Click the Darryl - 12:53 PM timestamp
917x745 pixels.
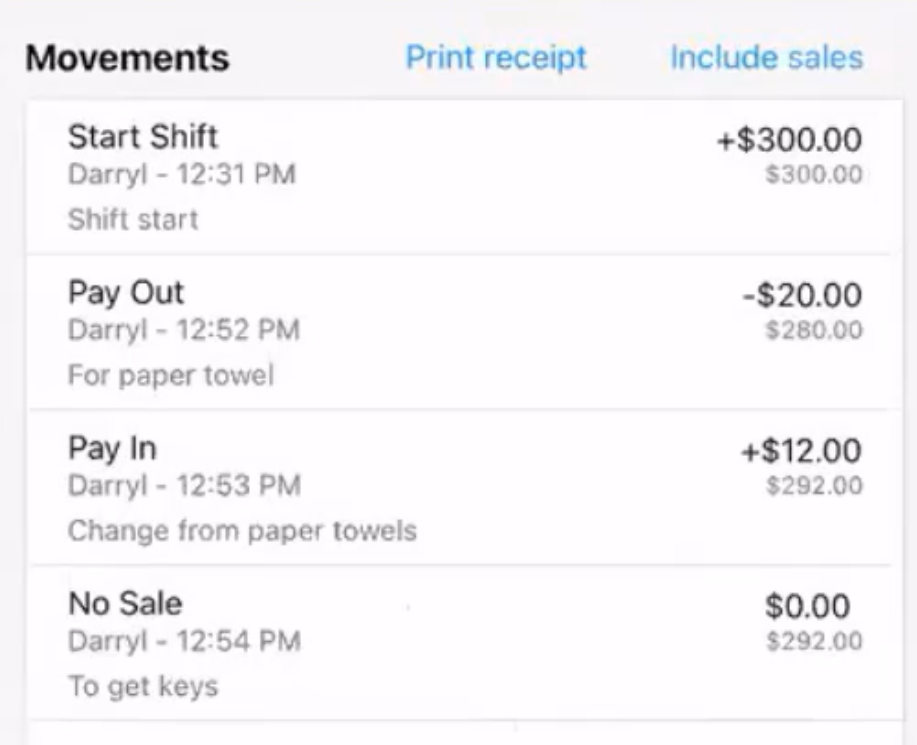click(184, 486)
